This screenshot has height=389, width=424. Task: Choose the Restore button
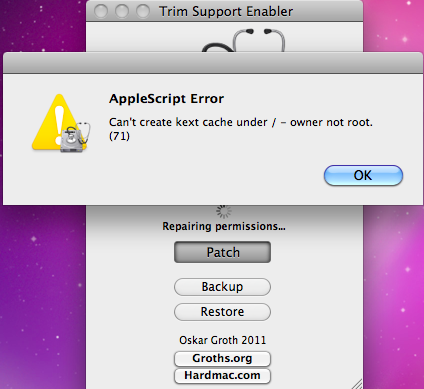click(222, 312)
